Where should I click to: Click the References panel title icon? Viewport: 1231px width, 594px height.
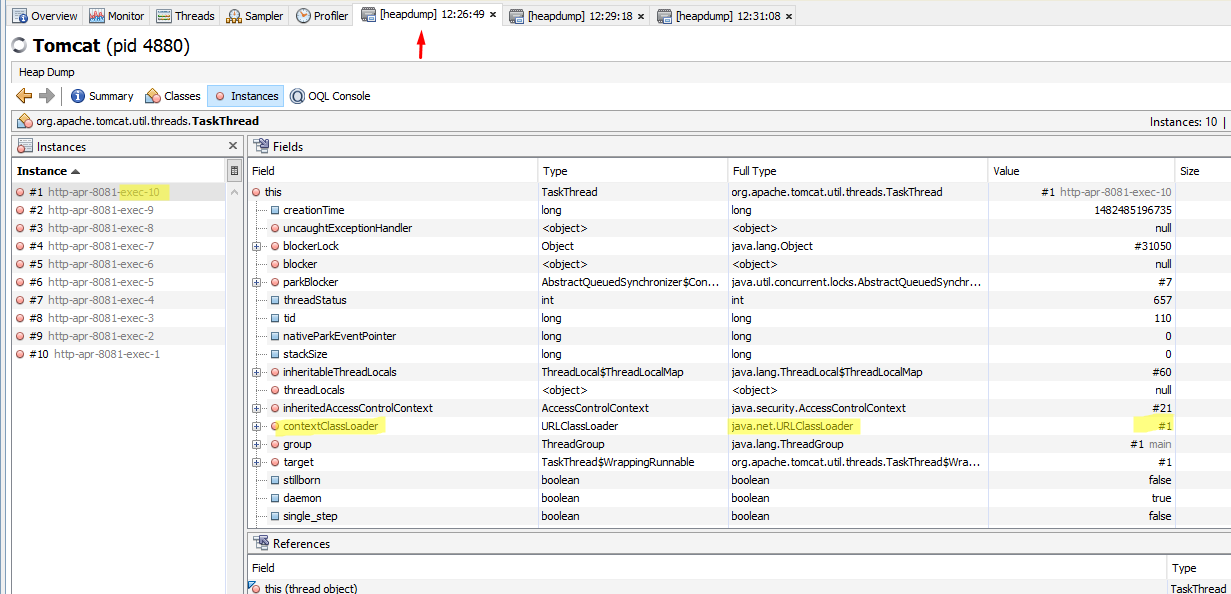[x=261, y=544]
